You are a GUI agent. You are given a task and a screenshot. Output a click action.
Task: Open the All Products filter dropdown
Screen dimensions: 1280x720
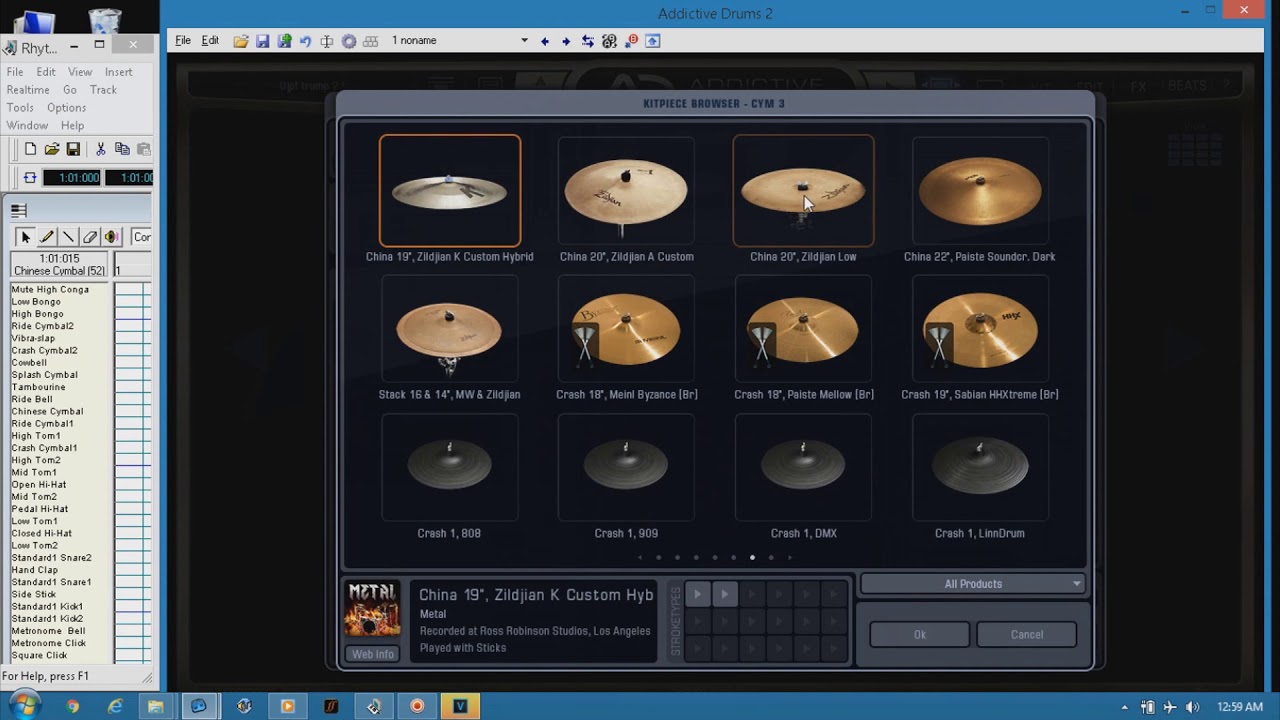click(x=972, y=584)
